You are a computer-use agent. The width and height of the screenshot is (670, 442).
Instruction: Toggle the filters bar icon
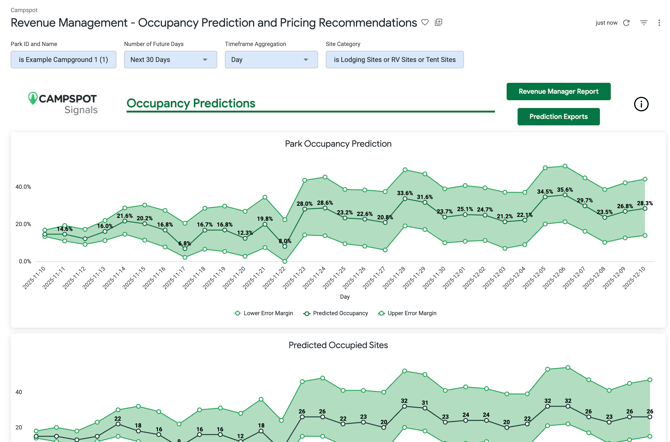coord(644,23)
